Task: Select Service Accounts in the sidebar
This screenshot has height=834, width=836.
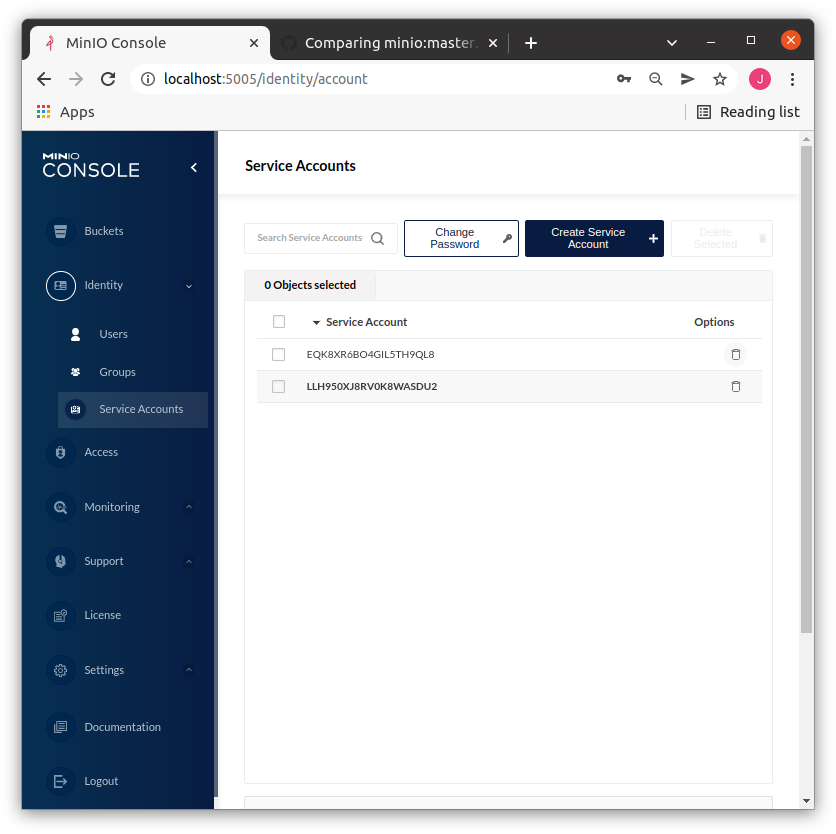Action: (132, 410)
